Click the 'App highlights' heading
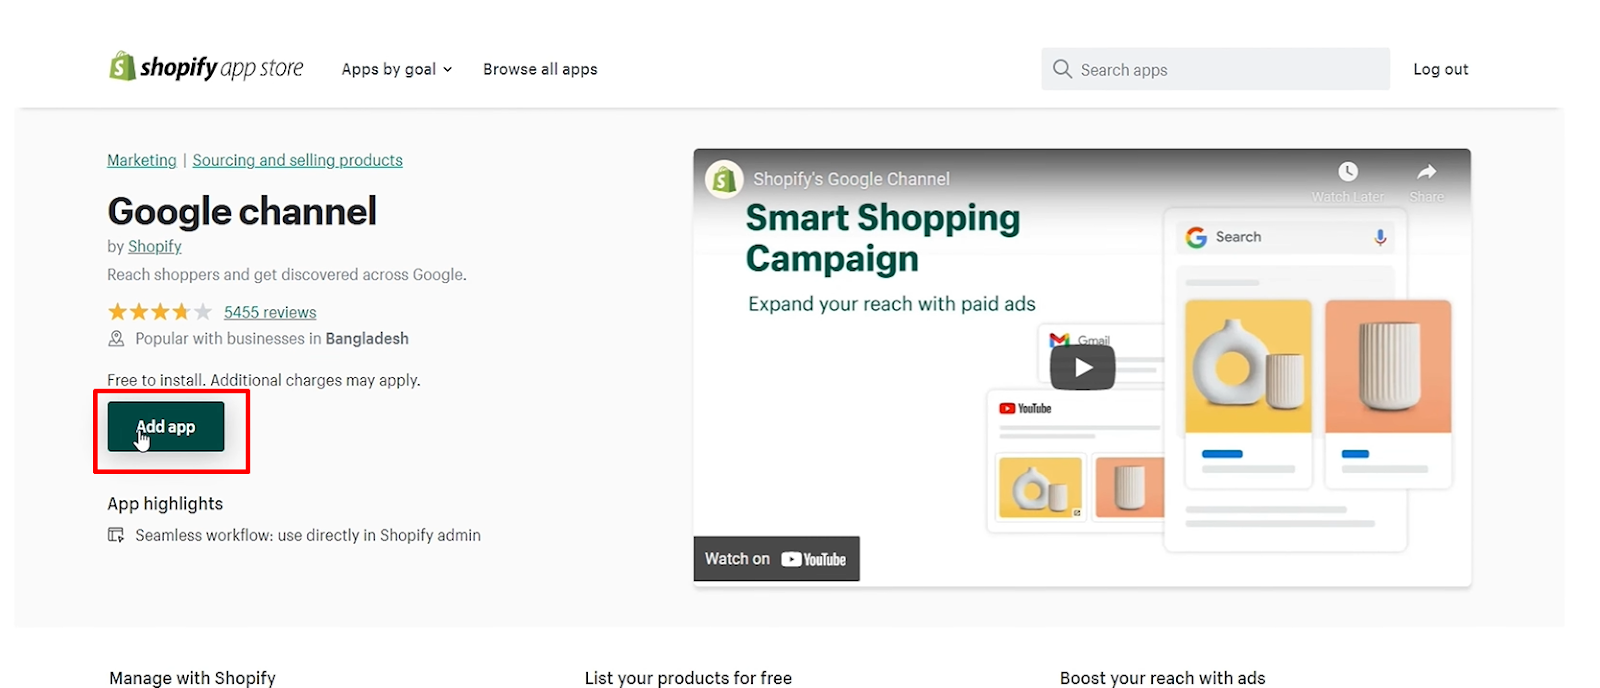The height and width of the screenshot is (688, 1600). (x=165, y=504)
